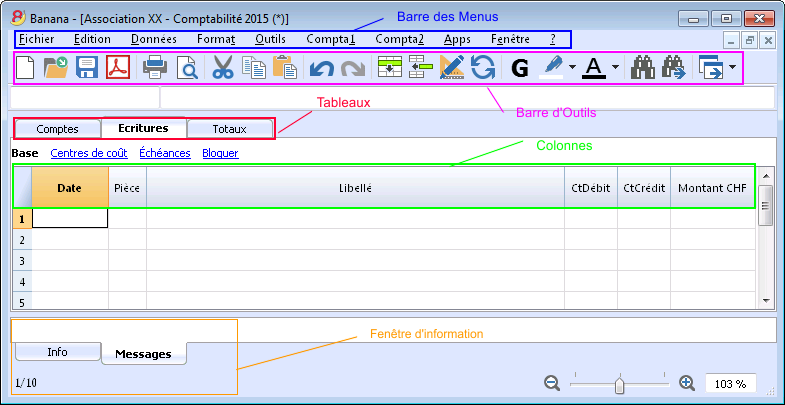
Task: Click the CtCrédit column header
Action: (644, 188)
